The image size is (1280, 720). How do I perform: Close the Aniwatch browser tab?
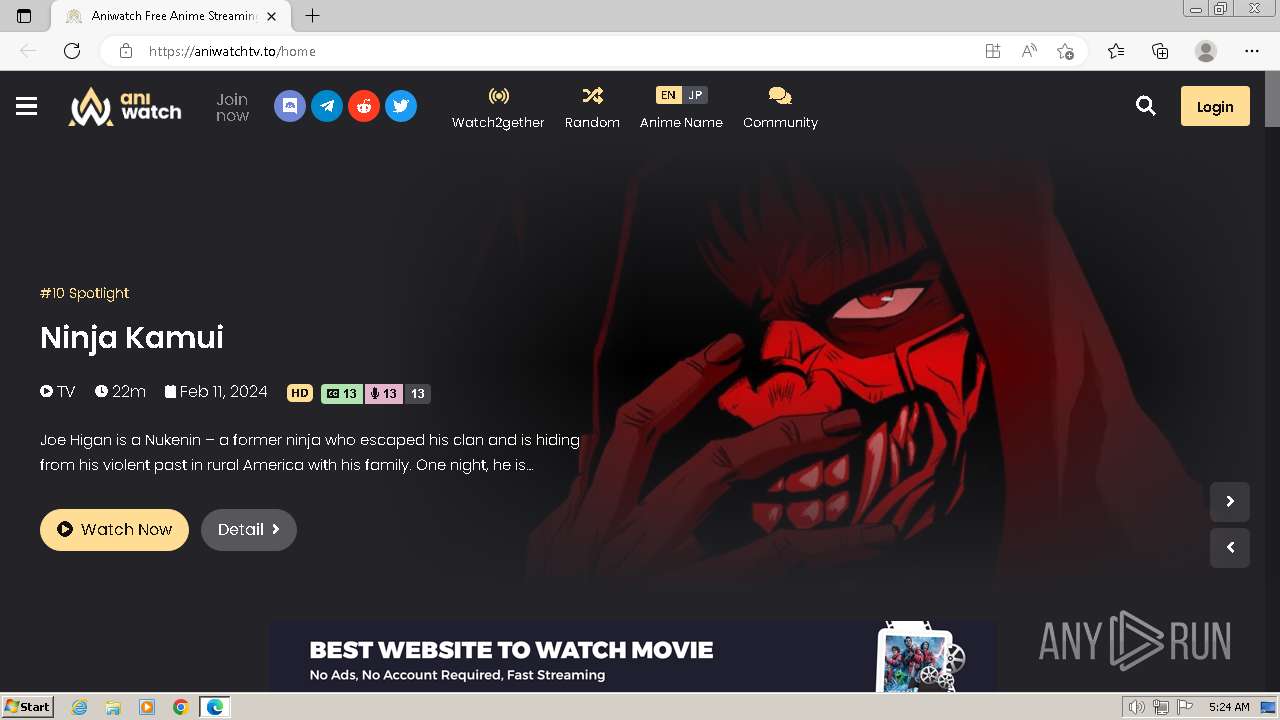tap(272, 16)
